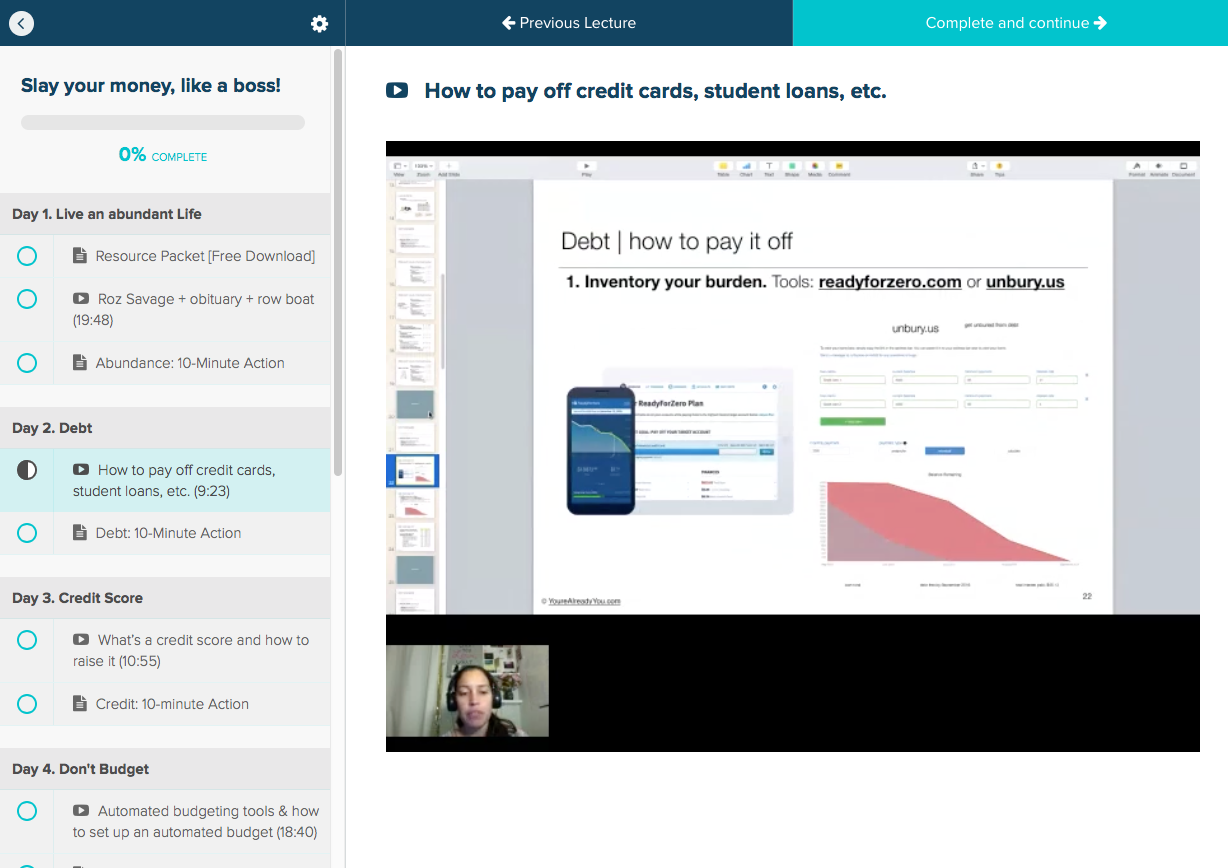This screenshot has width=1228, height=868.
Task: Click the 'Debt | how to pay it off' slide title
Action: 677,241
